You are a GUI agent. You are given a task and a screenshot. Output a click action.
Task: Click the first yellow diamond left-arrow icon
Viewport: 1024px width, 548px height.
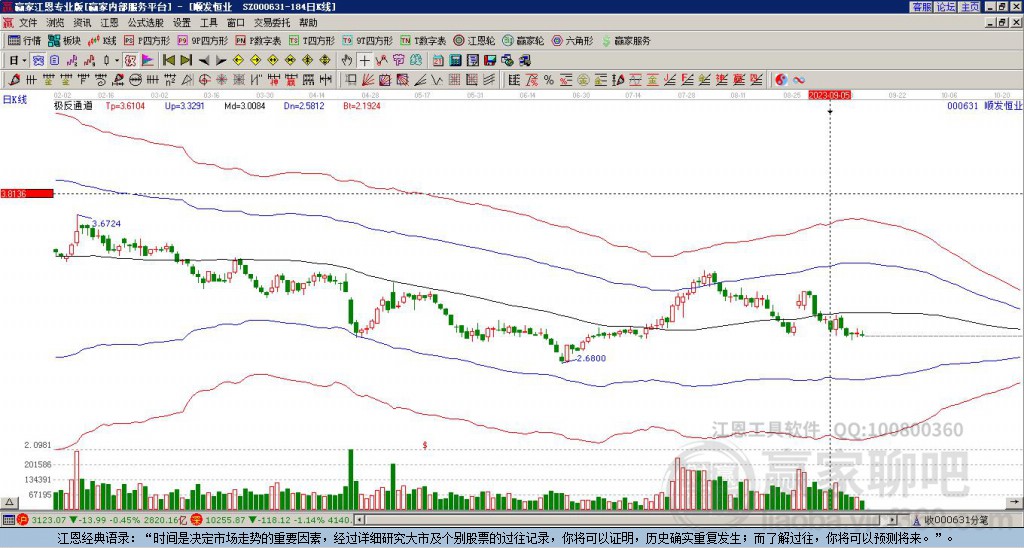238,61
